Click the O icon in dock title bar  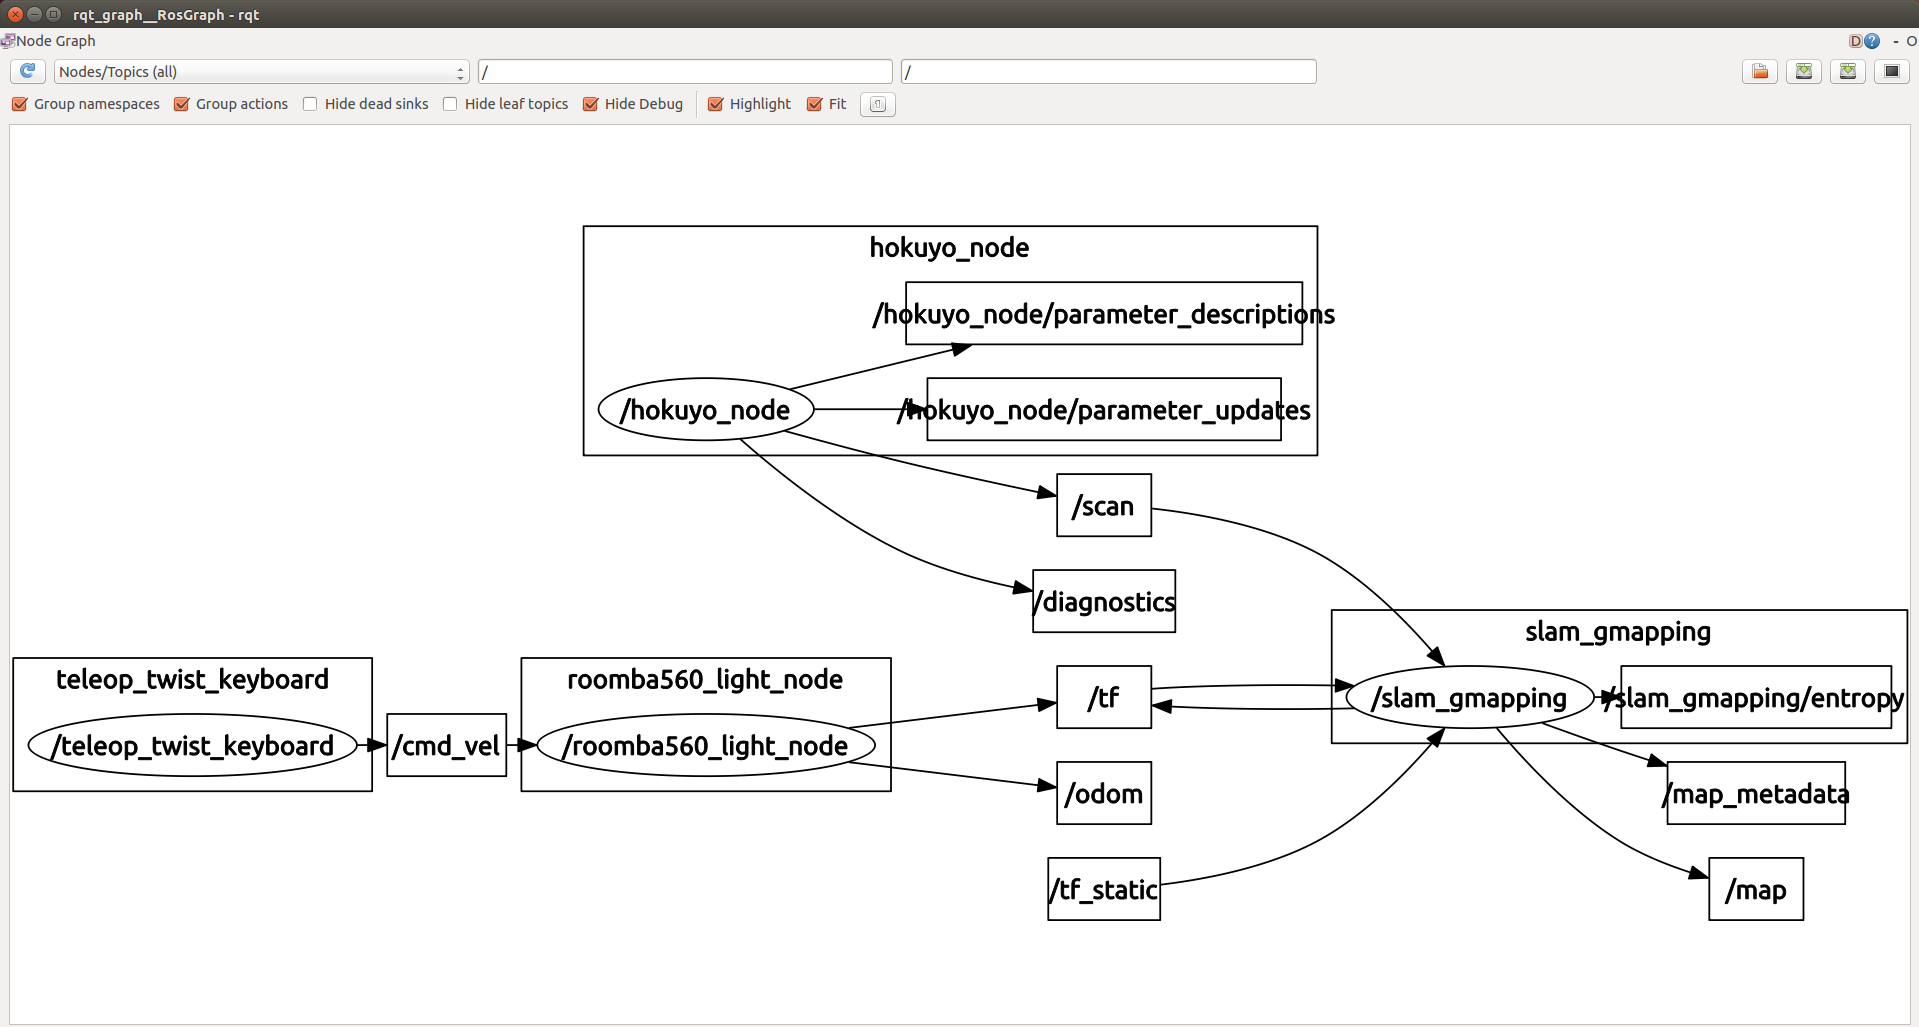(1911, 41)
